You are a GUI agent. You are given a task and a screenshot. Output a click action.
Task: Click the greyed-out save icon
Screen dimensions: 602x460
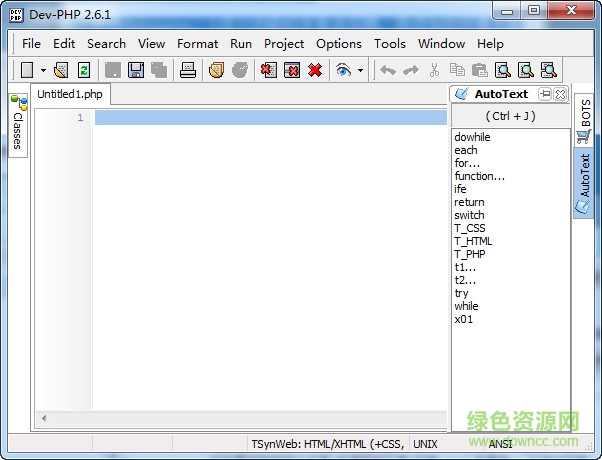113,70
